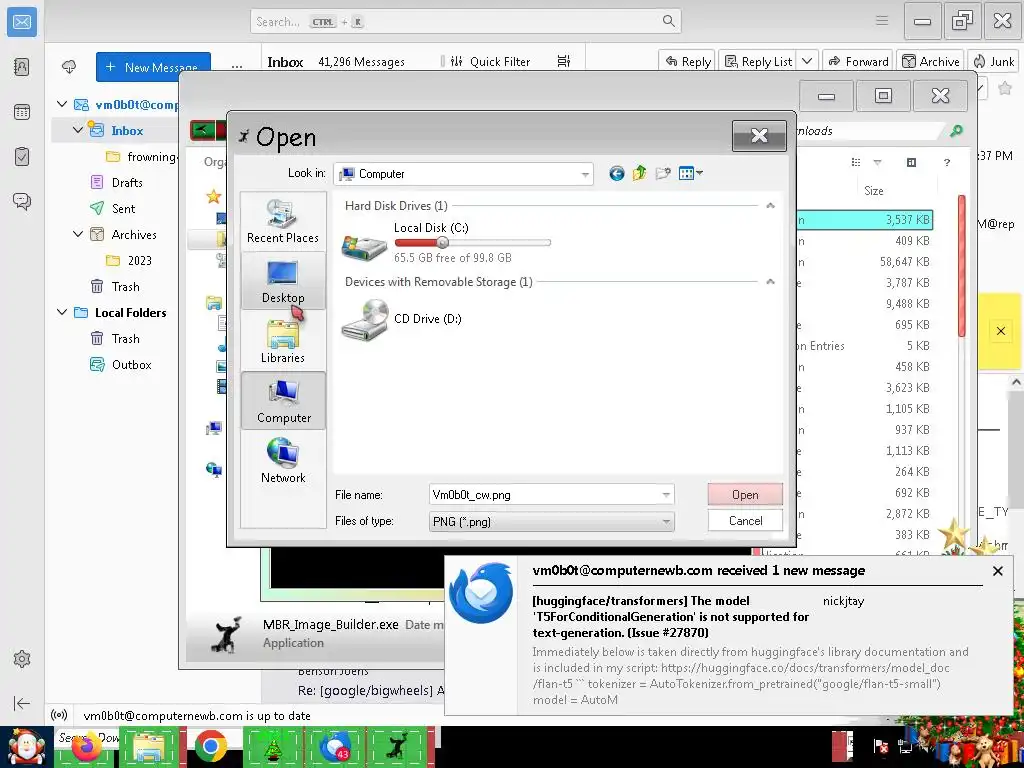Collapse the Hard Disk Drives group

(770, 206)
